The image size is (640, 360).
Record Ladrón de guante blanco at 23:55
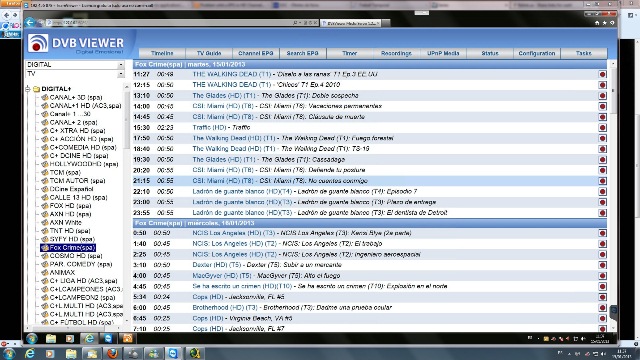coord(602,213)
